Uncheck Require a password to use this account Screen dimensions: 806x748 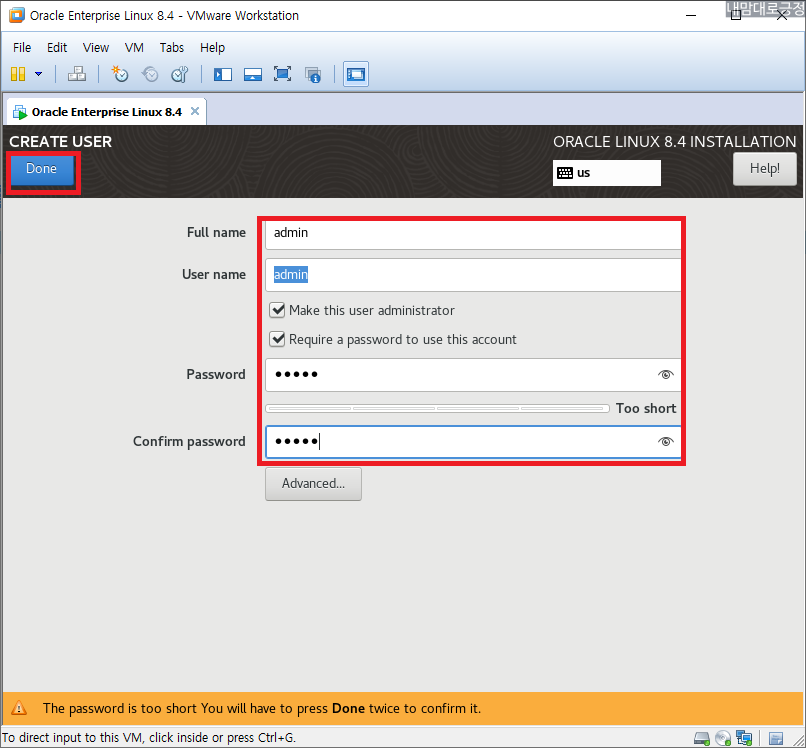[x=277, y=339]
